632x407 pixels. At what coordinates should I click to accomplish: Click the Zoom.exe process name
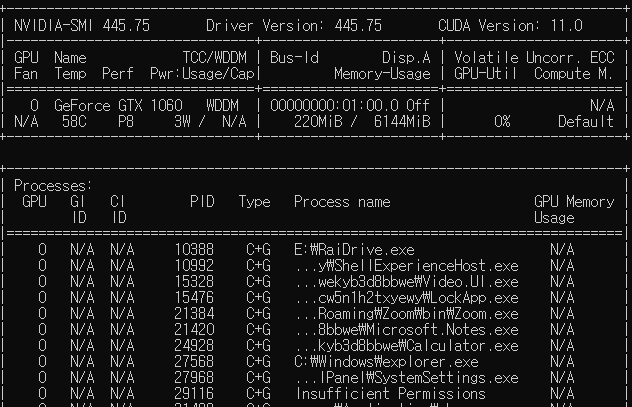407,314
